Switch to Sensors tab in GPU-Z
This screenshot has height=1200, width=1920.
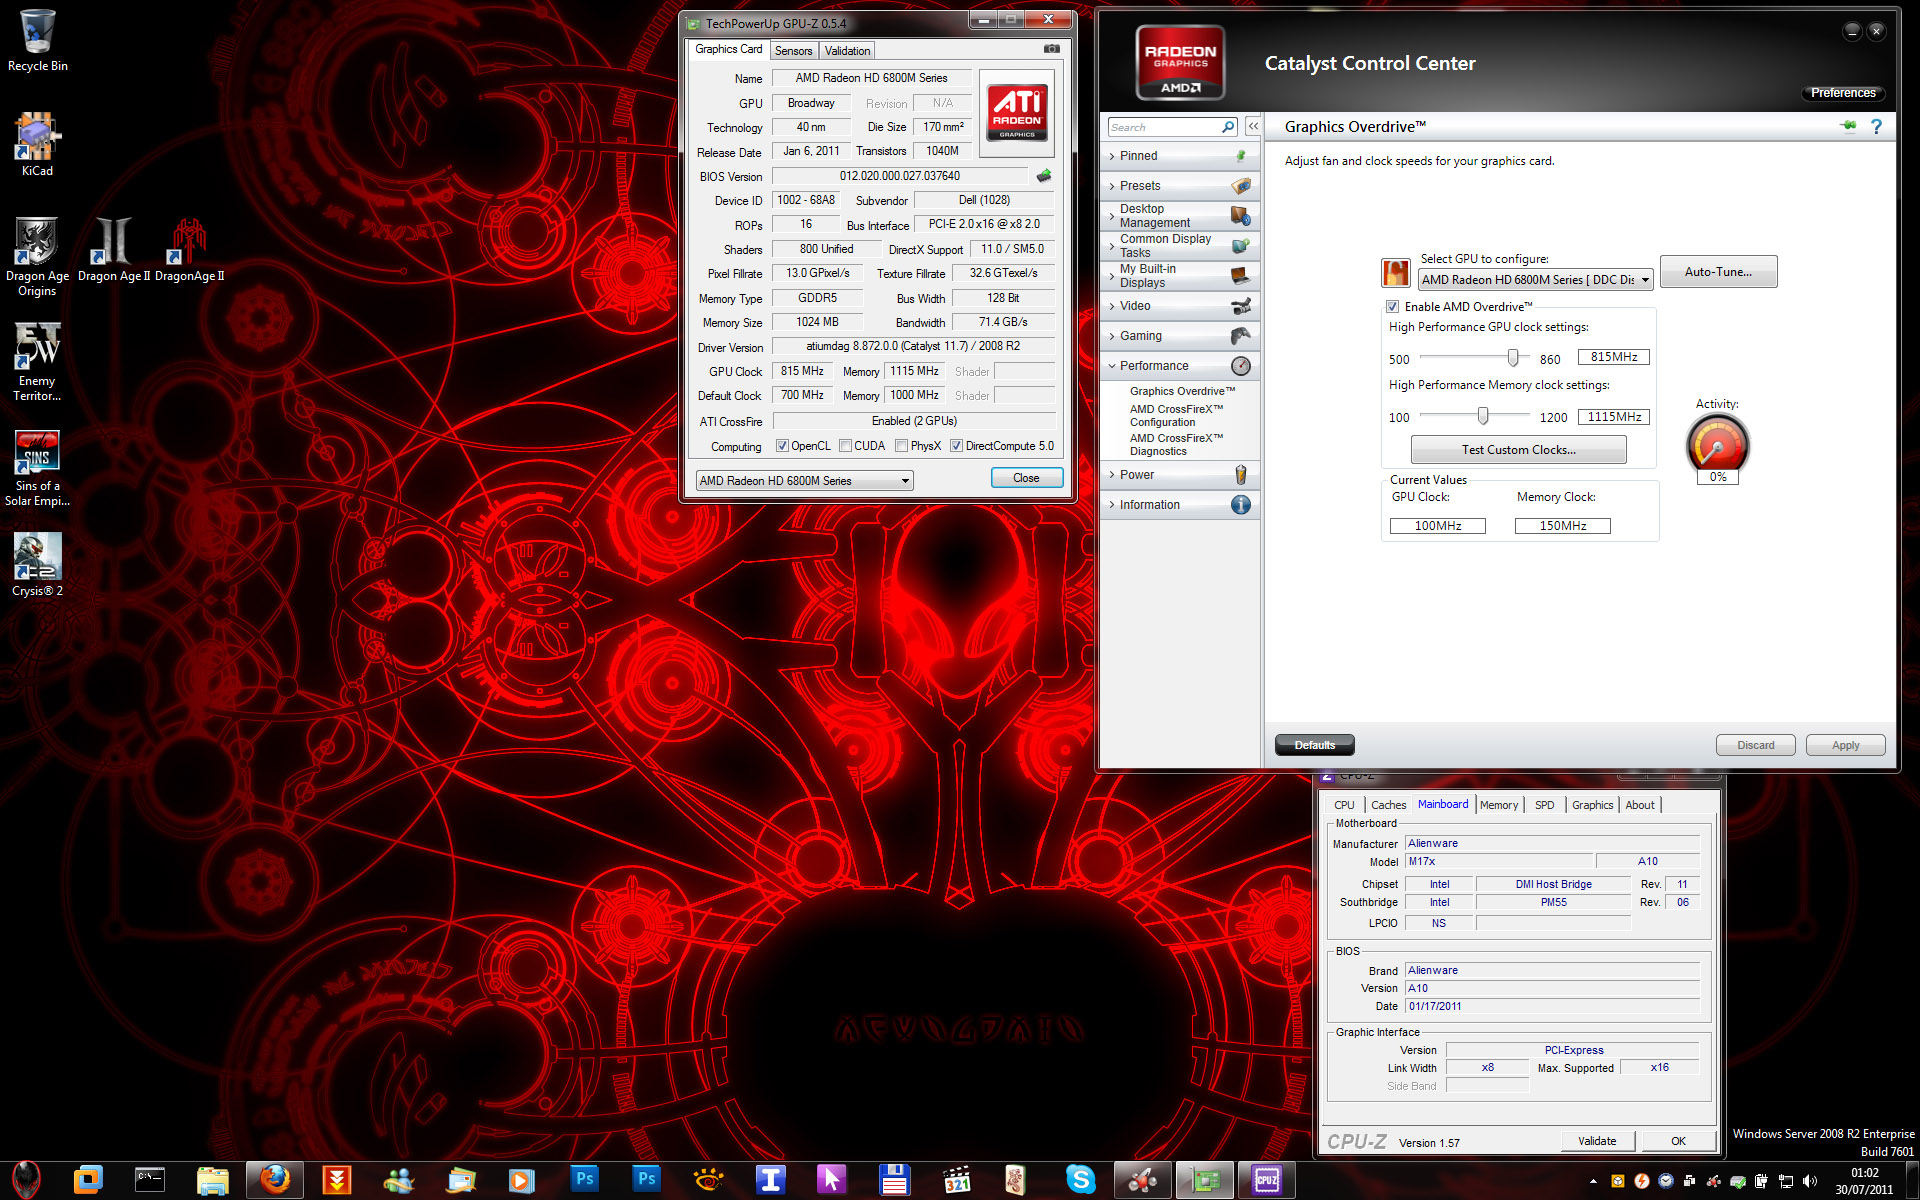point(793,51)
